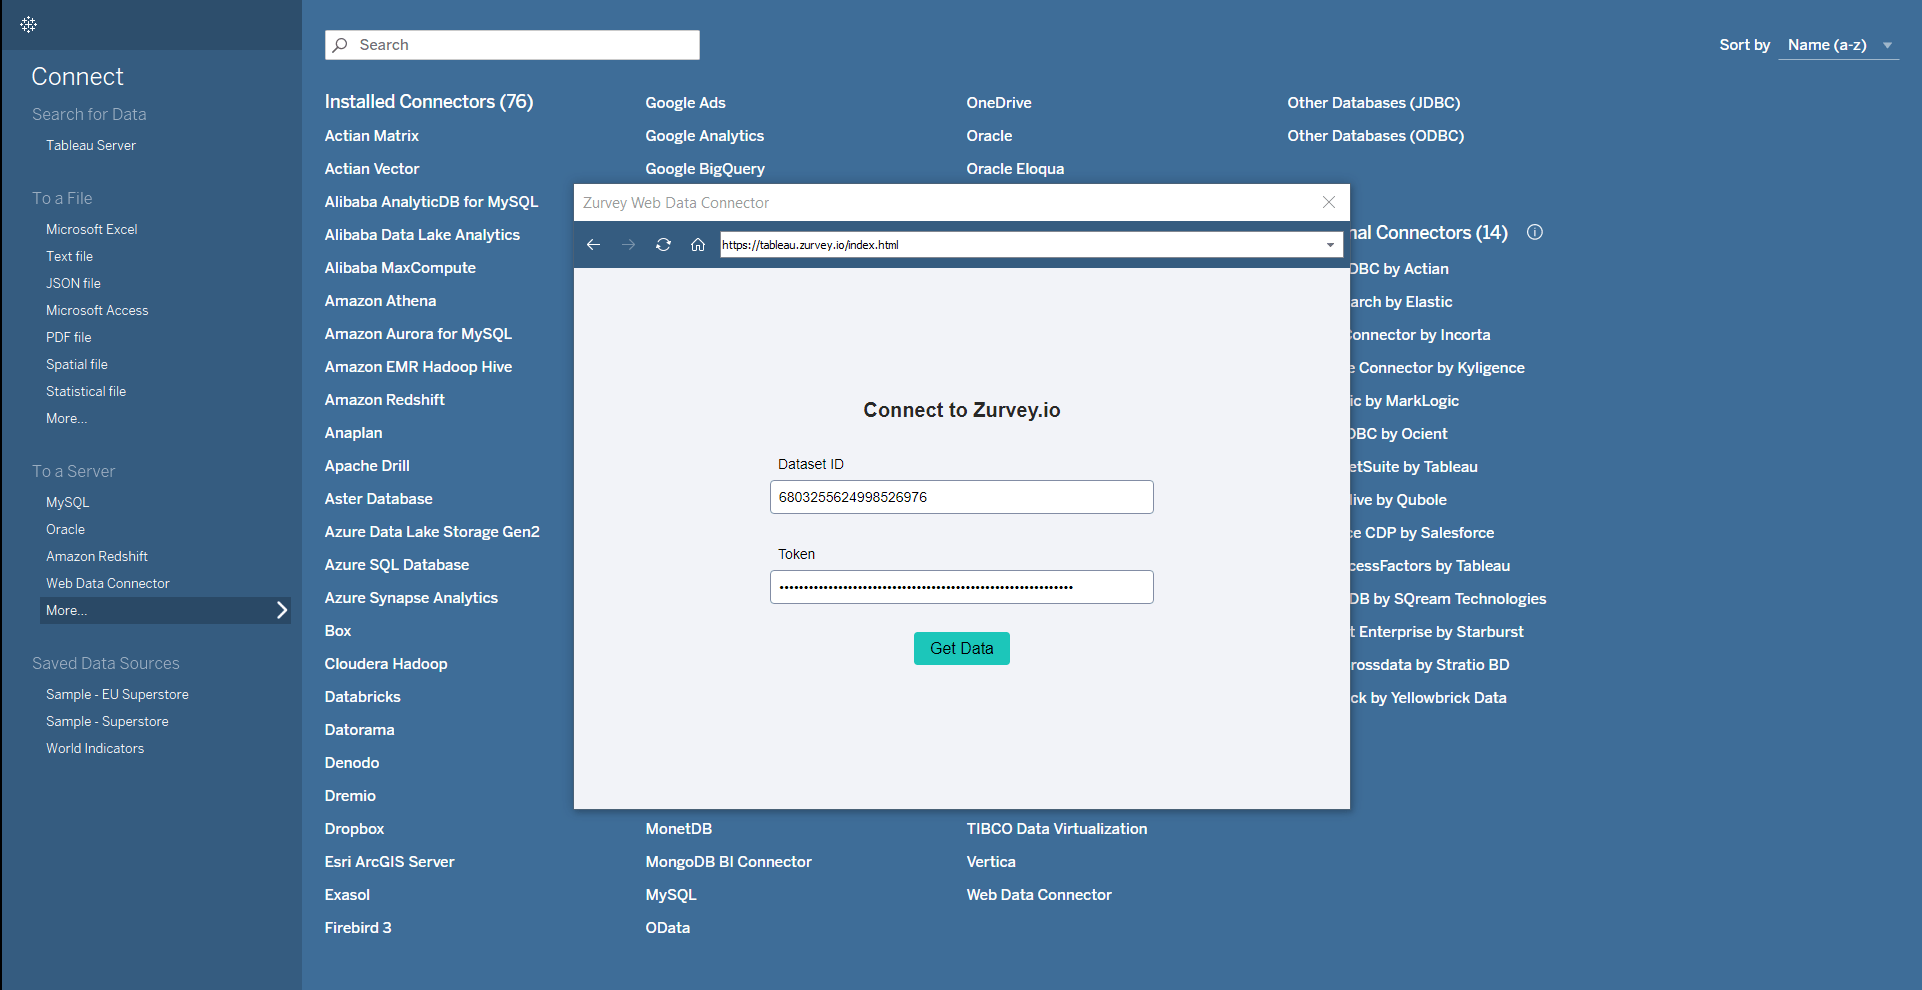Select Web Data Connector in left pane
Viewport: 1922px width, 990px height.
[108, 583]
